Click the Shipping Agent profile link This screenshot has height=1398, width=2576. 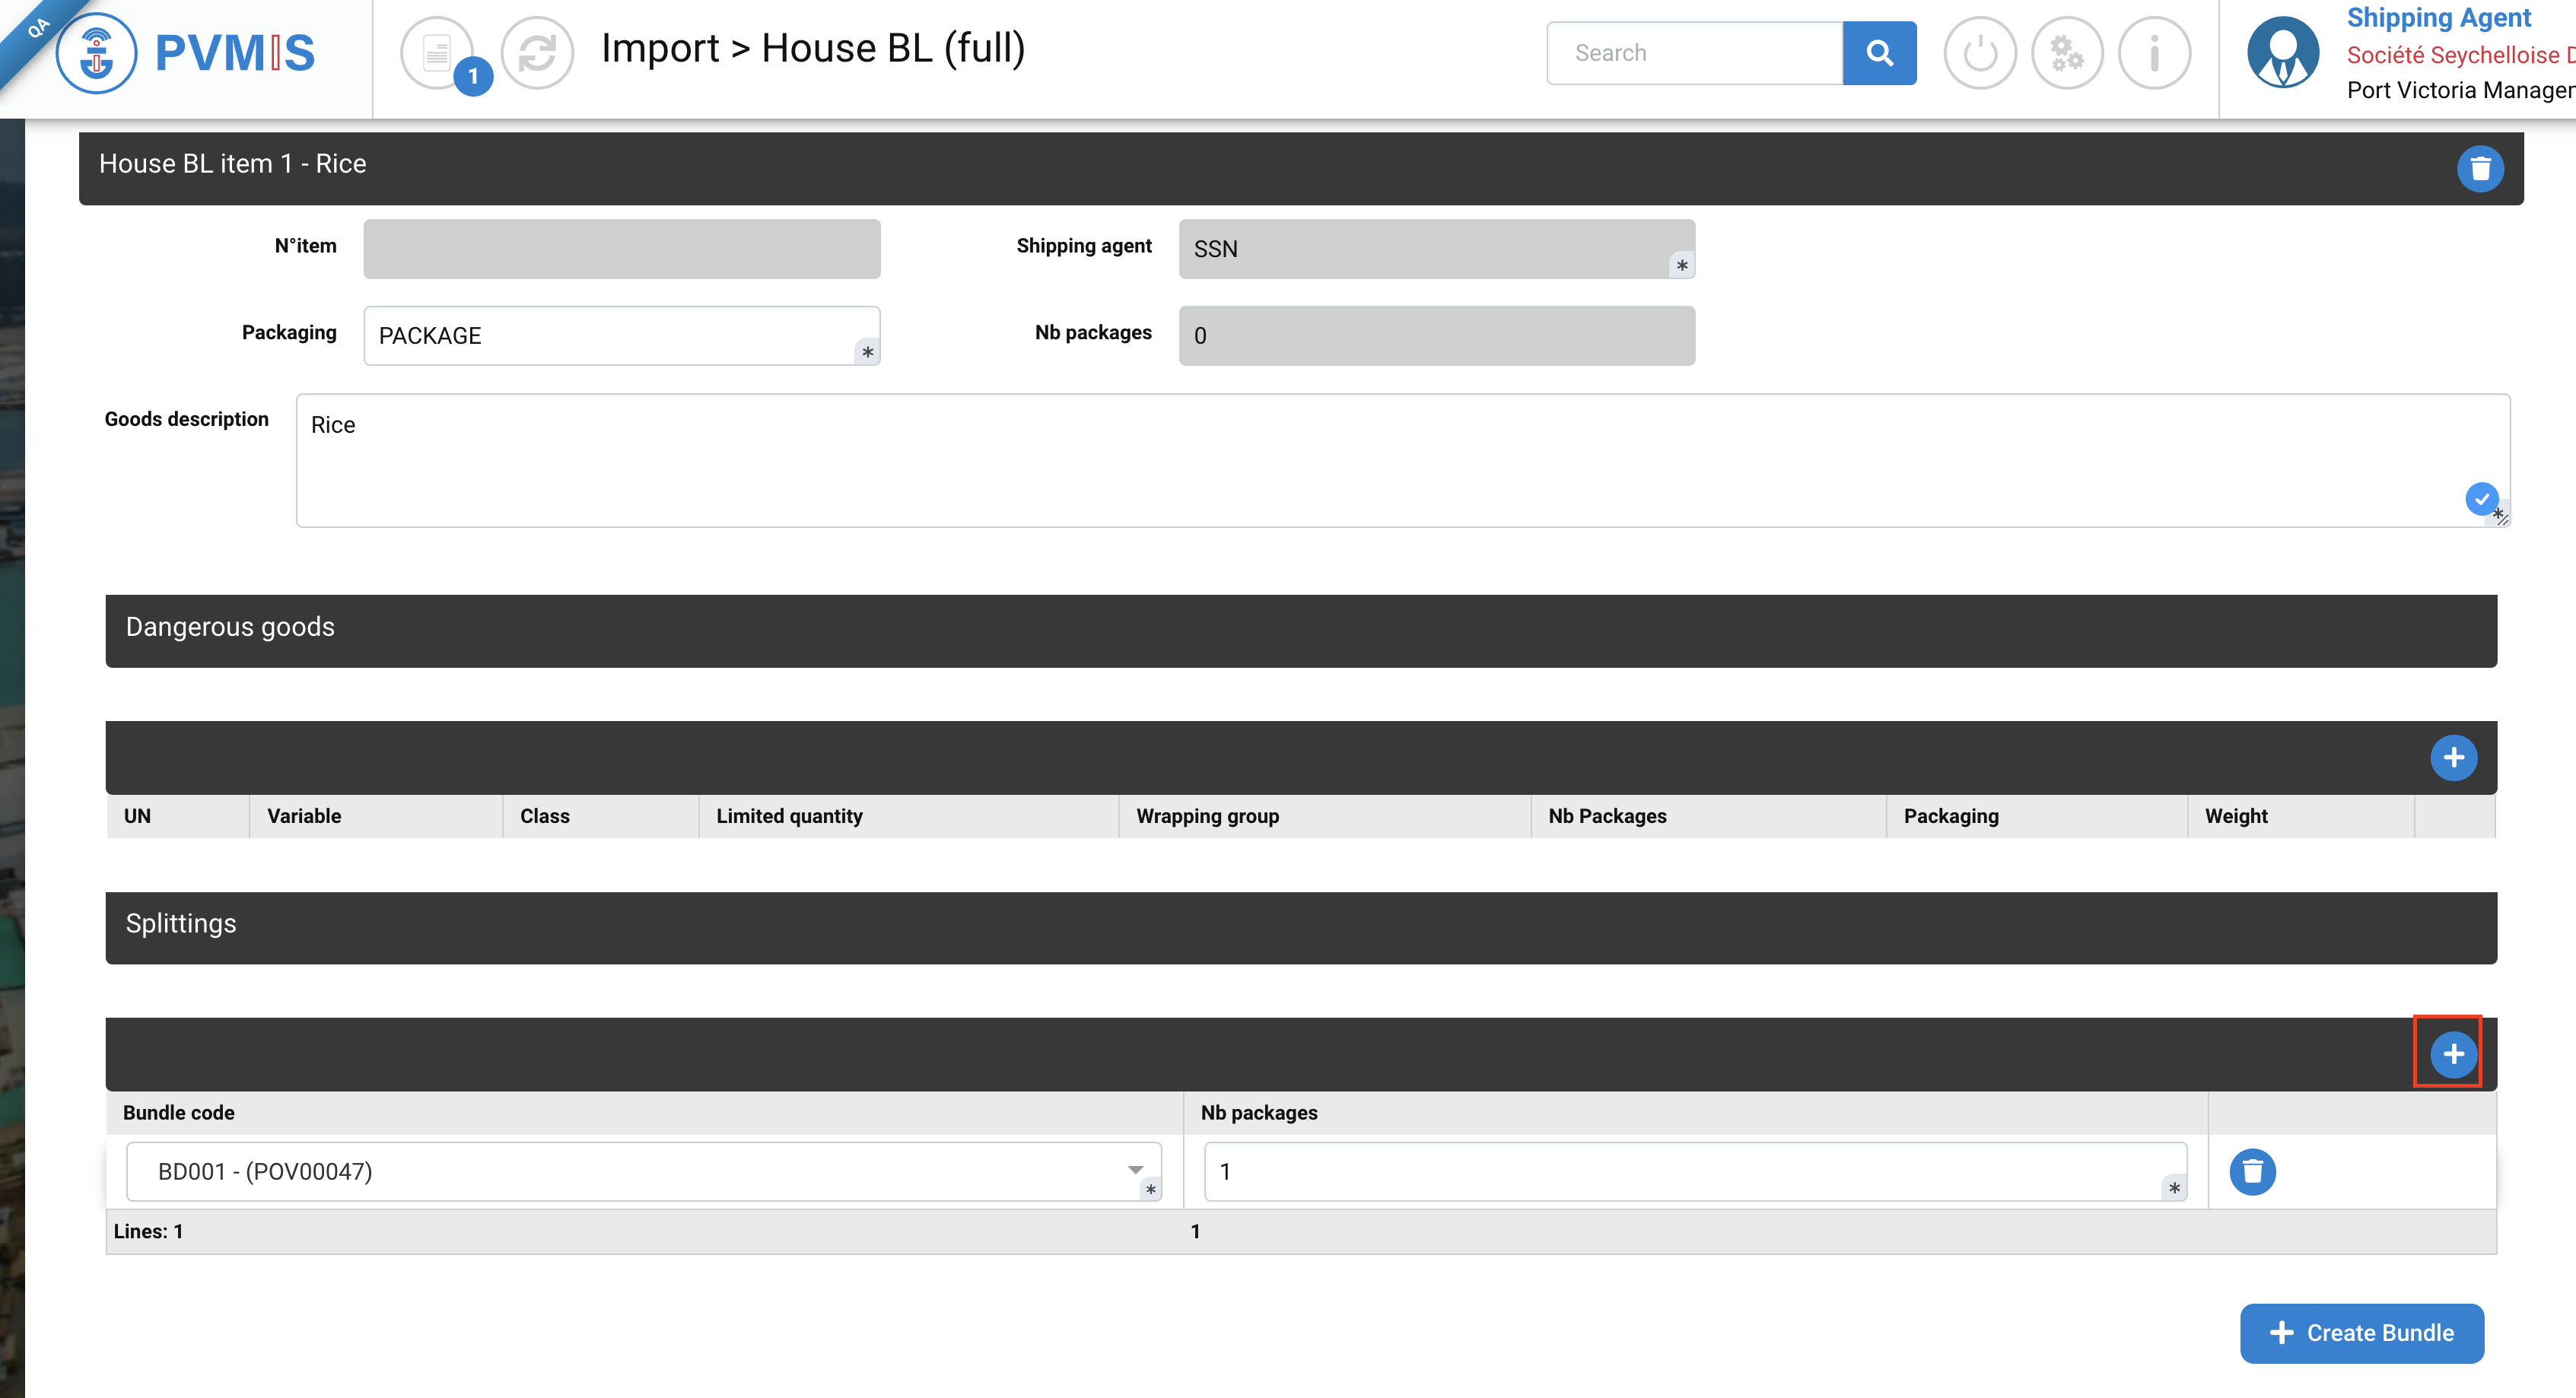[x=2438, y=18]
